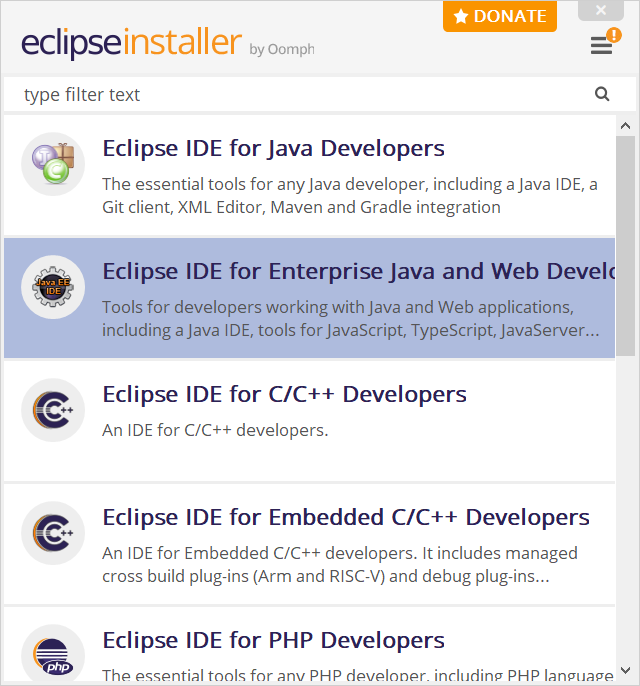Click 'An IDE for C/C++ developers.' text
Viewport: 640px width, 686px height.
pos(215,430)
